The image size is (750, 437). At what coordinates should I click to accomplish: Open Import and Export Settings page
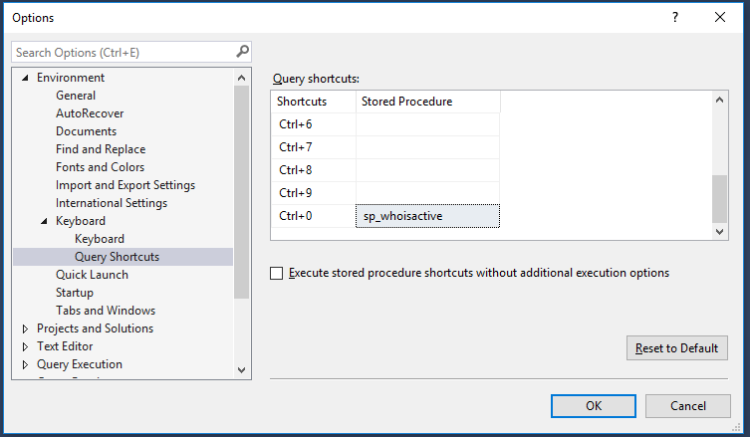click(125, 185)
